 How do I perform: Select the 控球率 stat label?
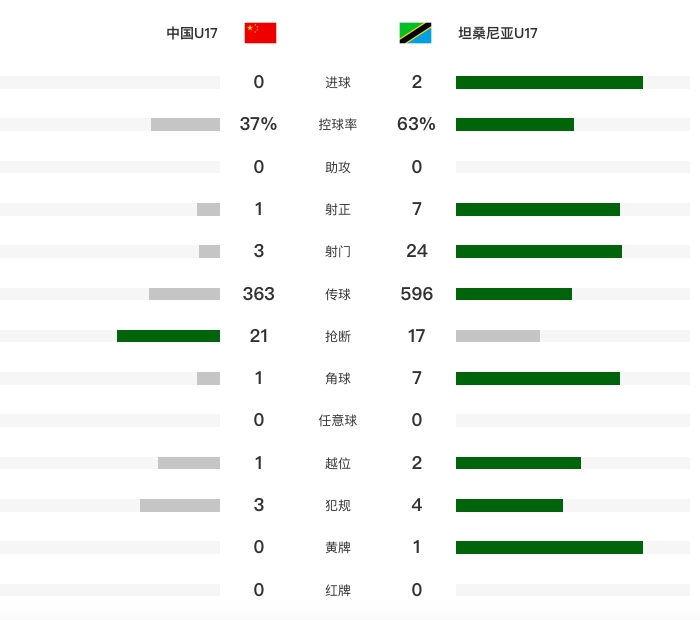pos(338,125)
